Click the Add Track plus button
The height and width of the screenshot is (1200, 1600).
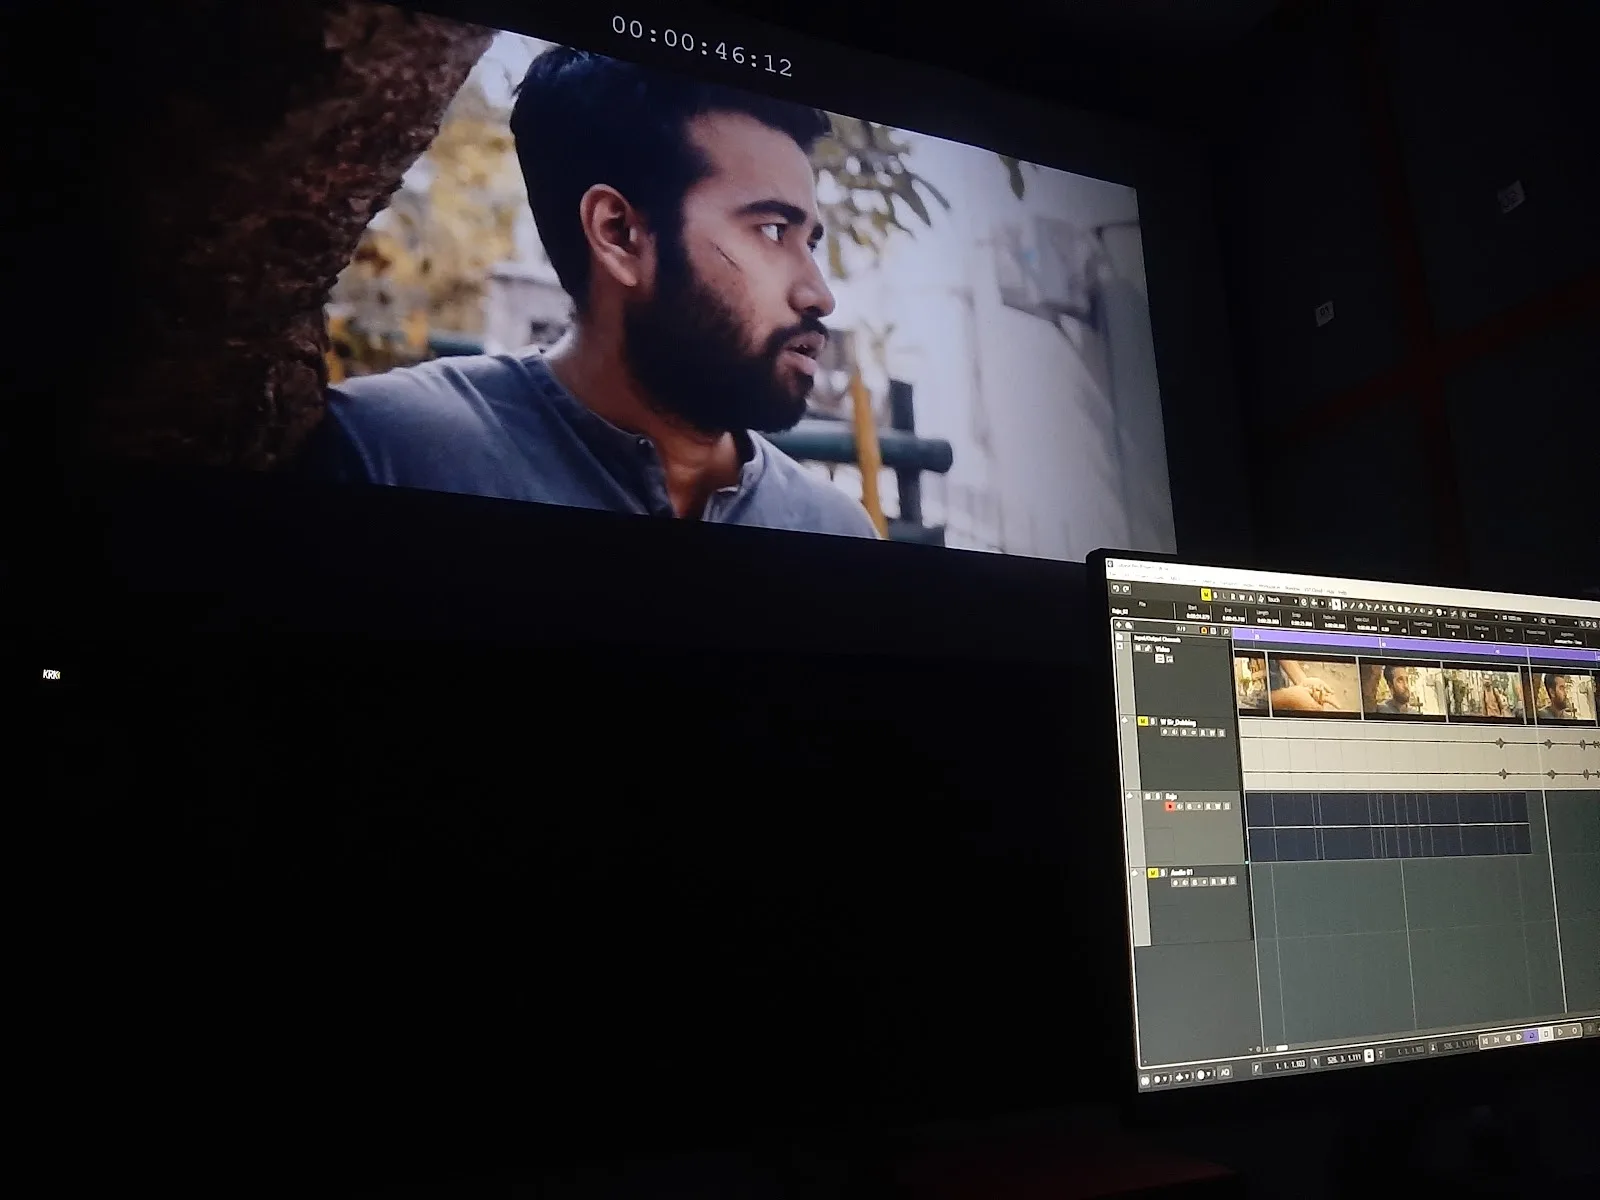click(x=1119, y=625)
